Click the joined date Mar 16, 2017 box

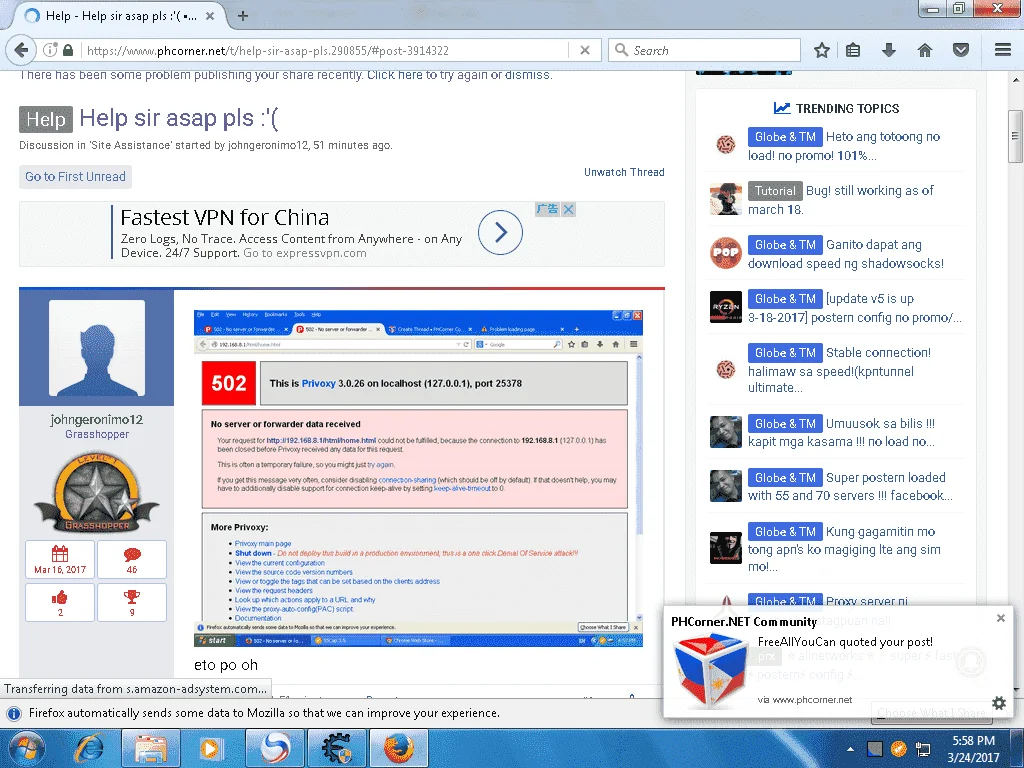60,560
